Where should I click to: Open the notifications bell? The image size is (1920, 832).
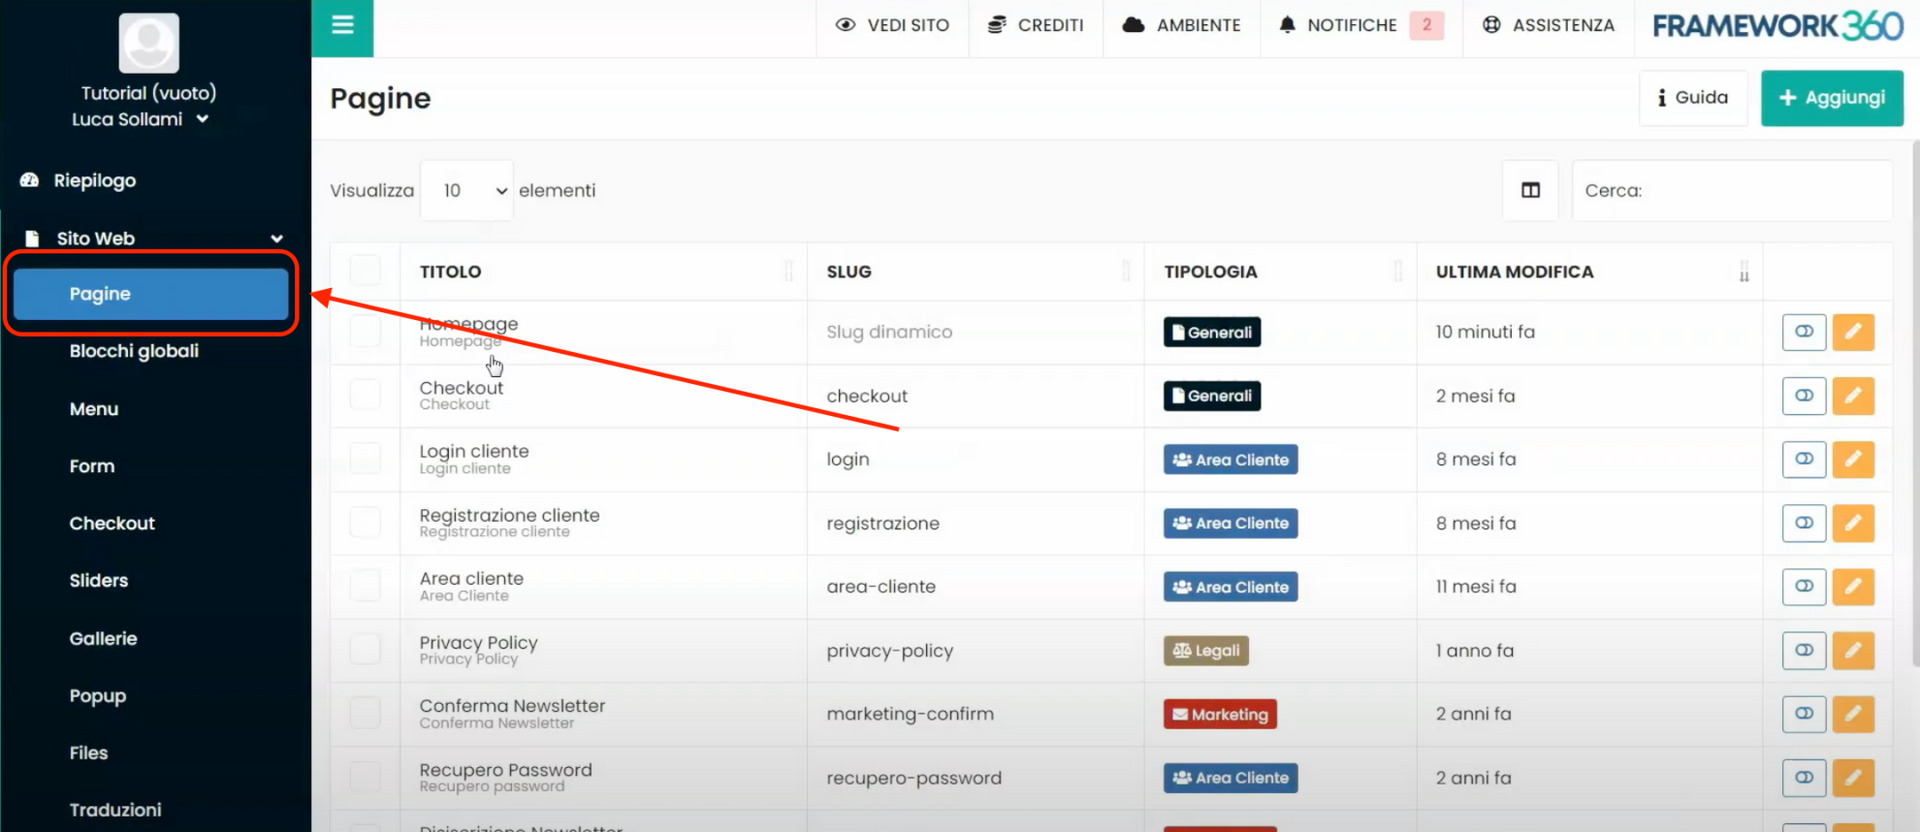click(1287, 25)
